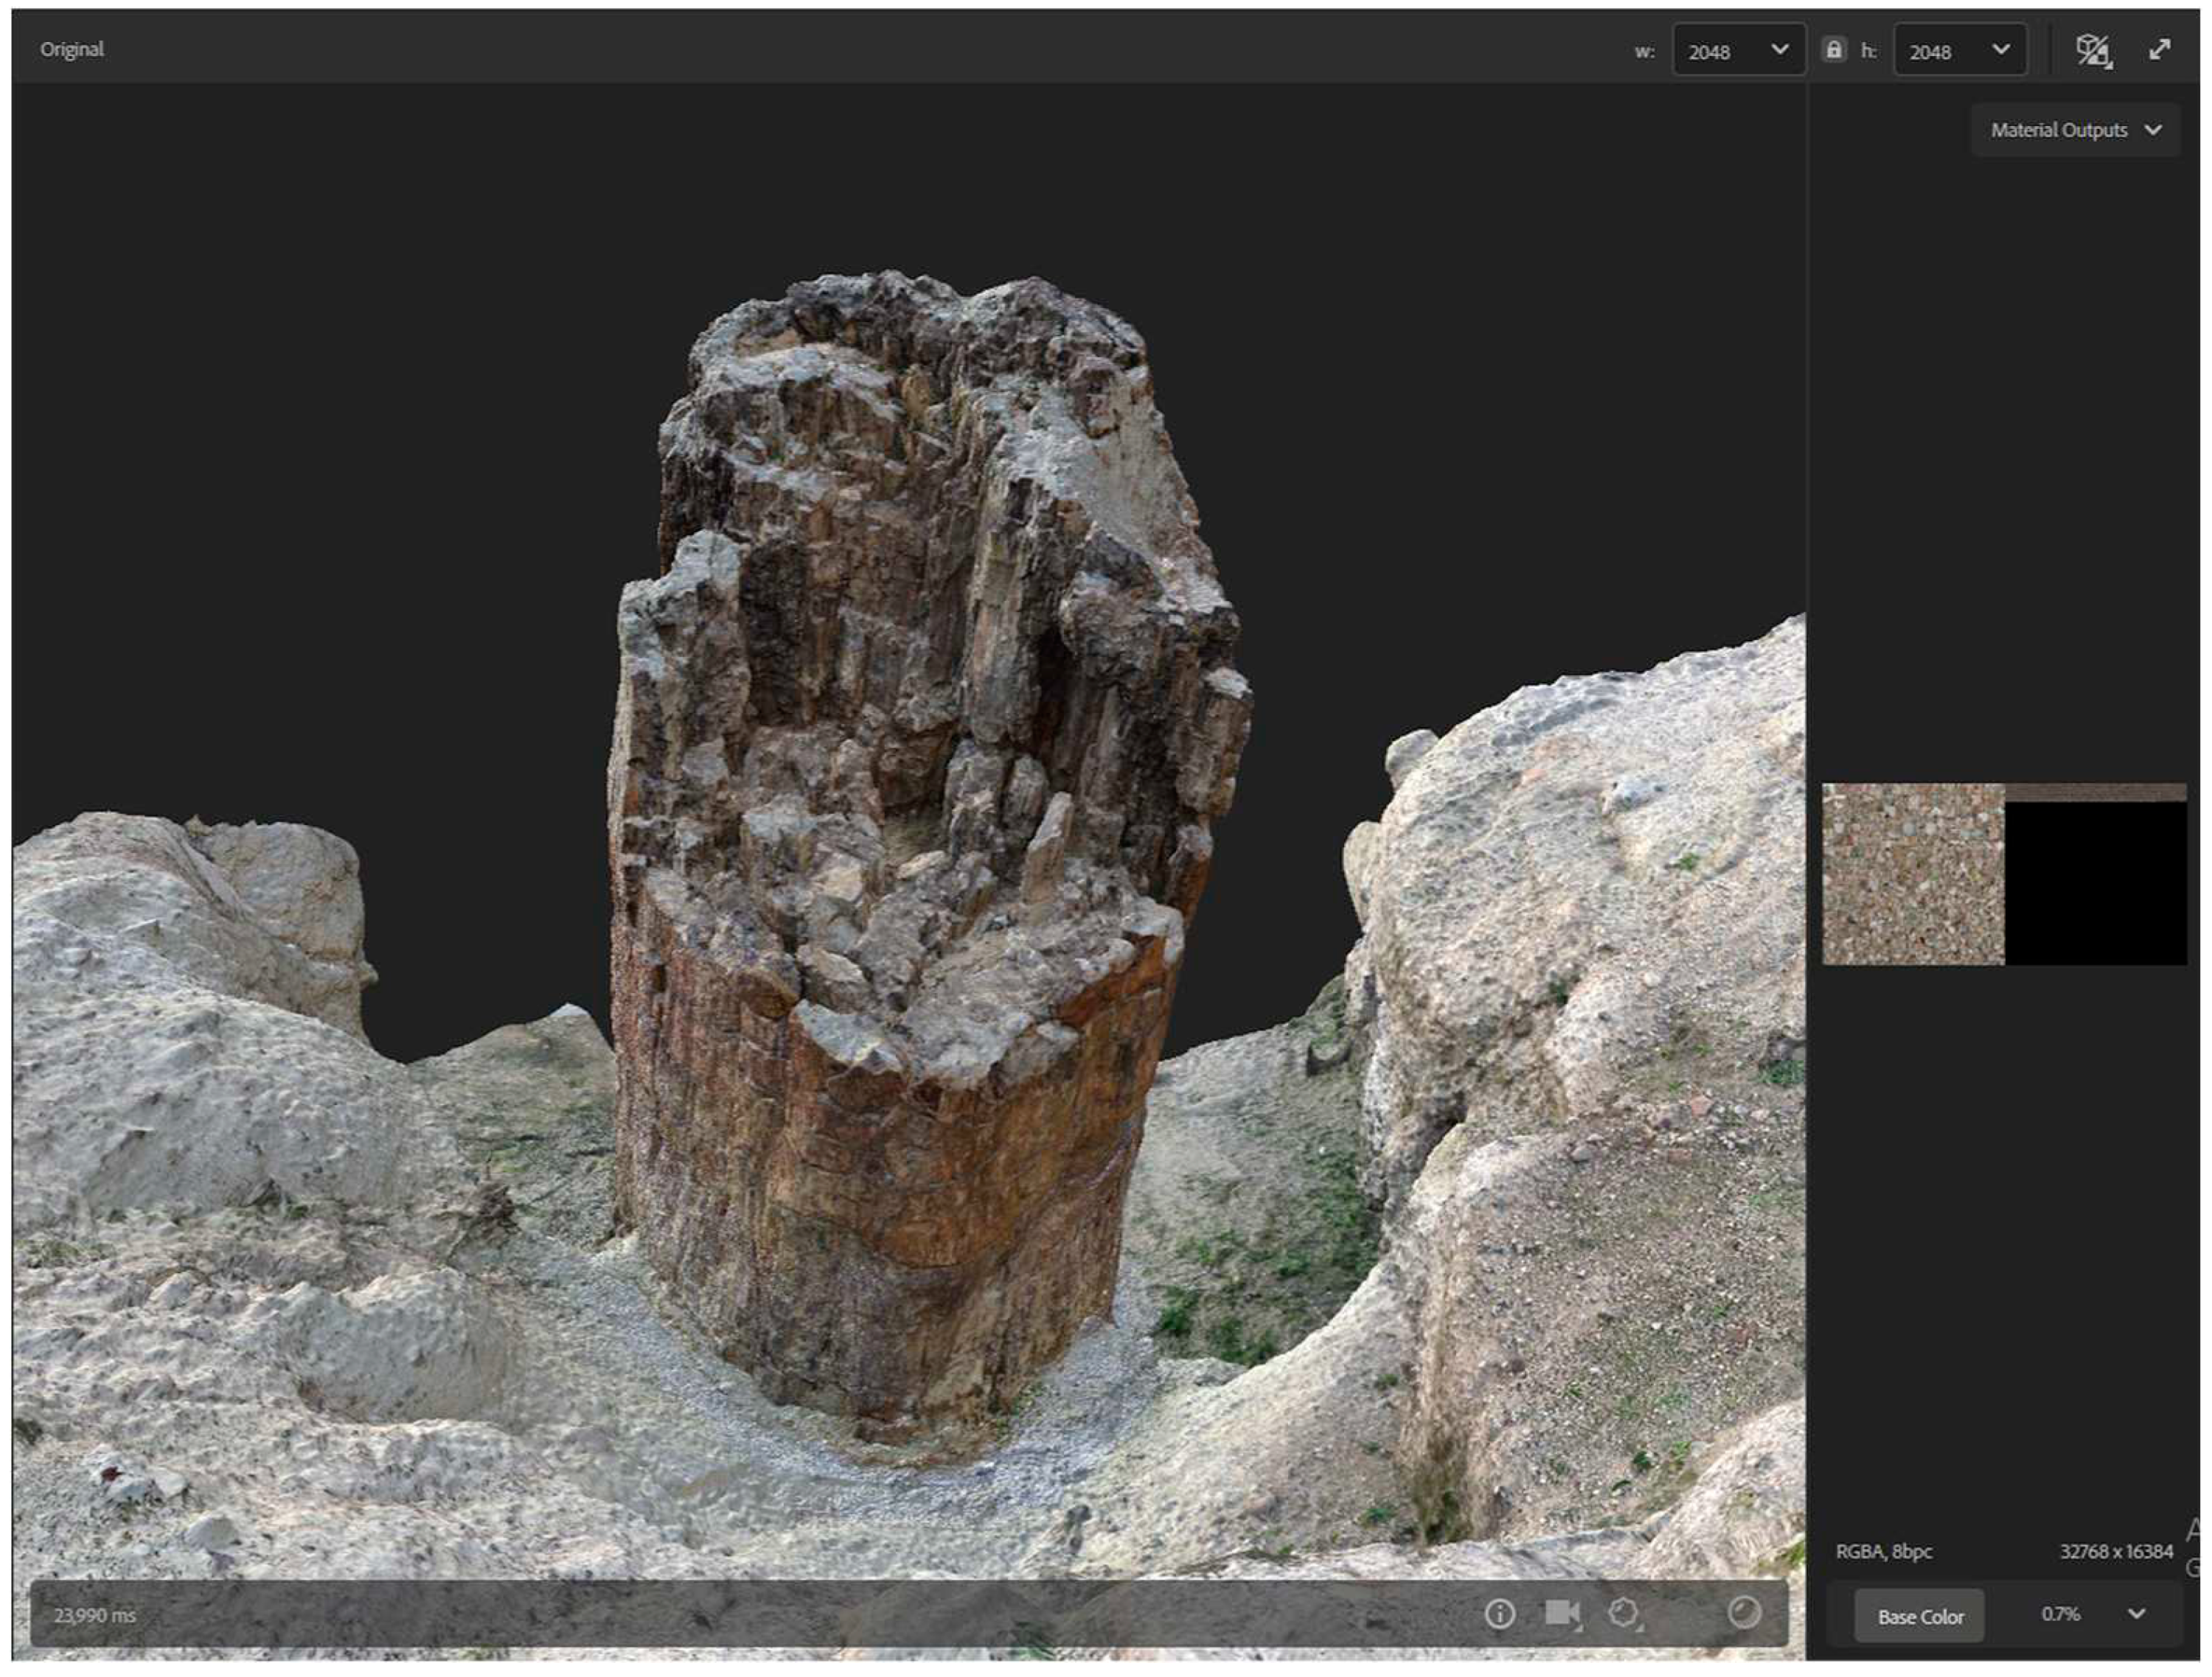The height and width of the screenshot is (1677, 2212).
Task: Click the chevron beside the 0.7% zoom
Action: (x=2136, y=1613)
